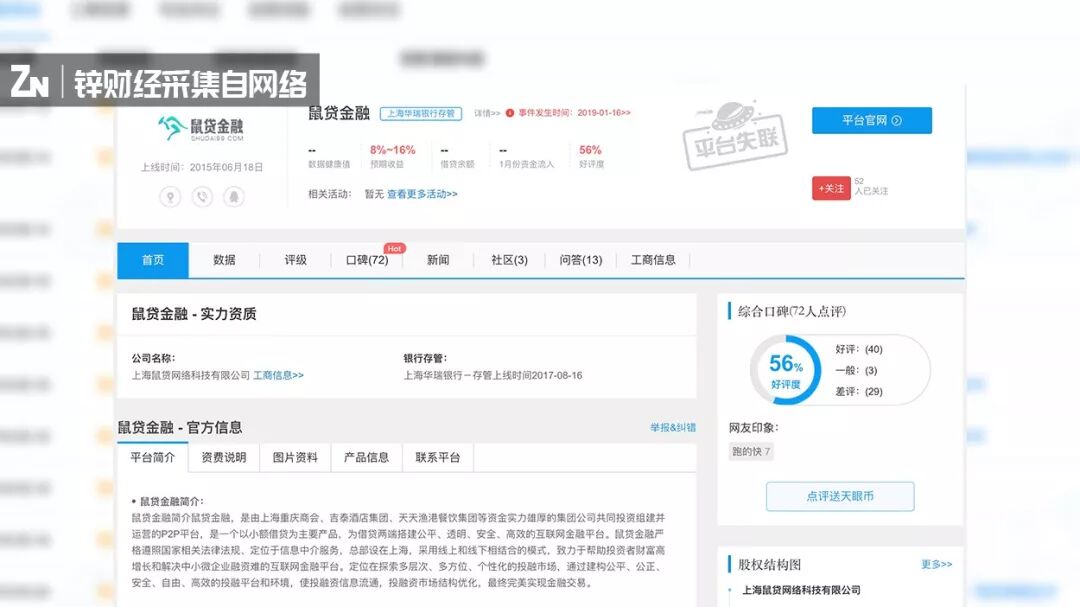Screen dimensions: 1080x607
Task: Select the 首页 tab
Action: 153,260
